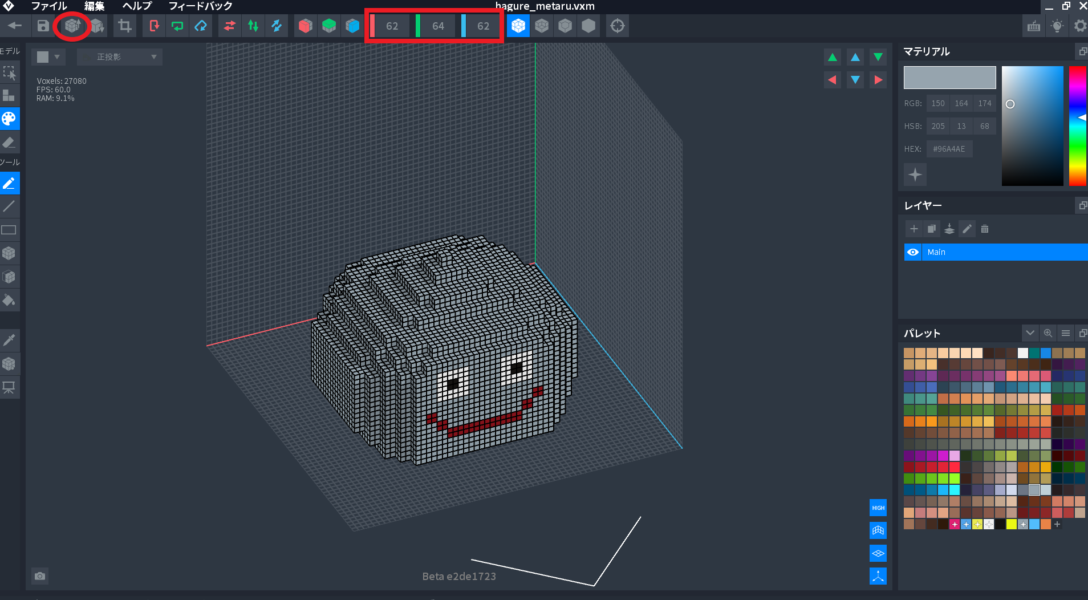Click the red flip axis icon

(x=154, y=26)
